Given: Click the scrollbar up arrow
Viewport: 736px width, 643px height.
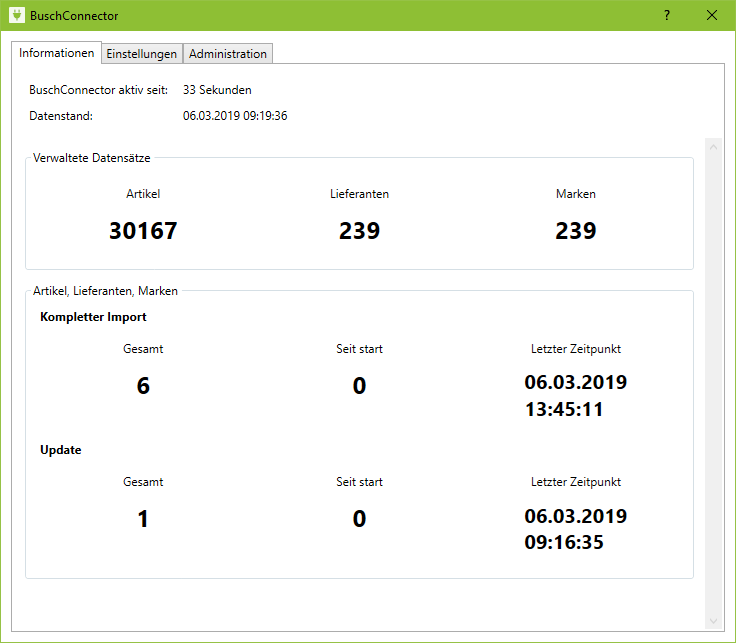Looking at the screenshot, I should (x=714, y=147).
